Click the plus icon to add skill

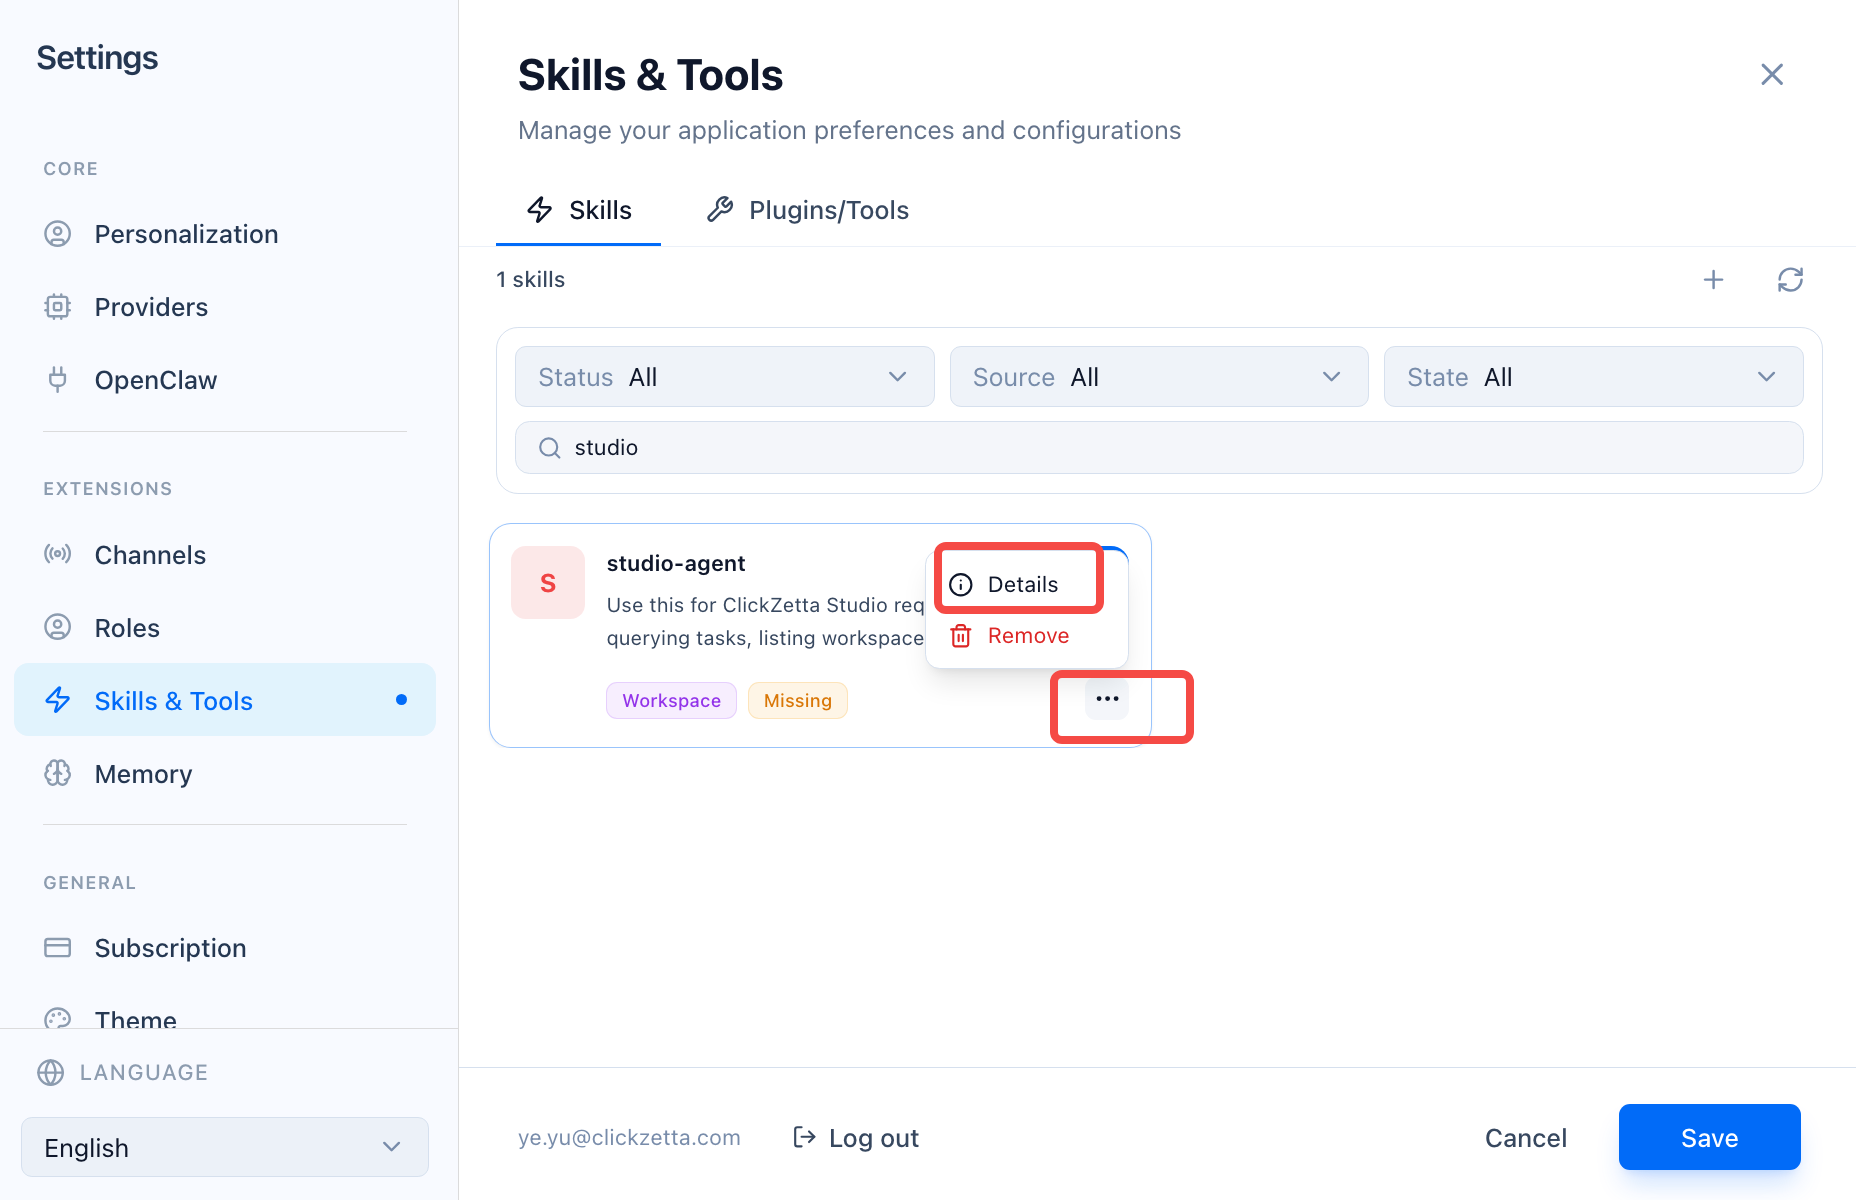pos(1713,280)
